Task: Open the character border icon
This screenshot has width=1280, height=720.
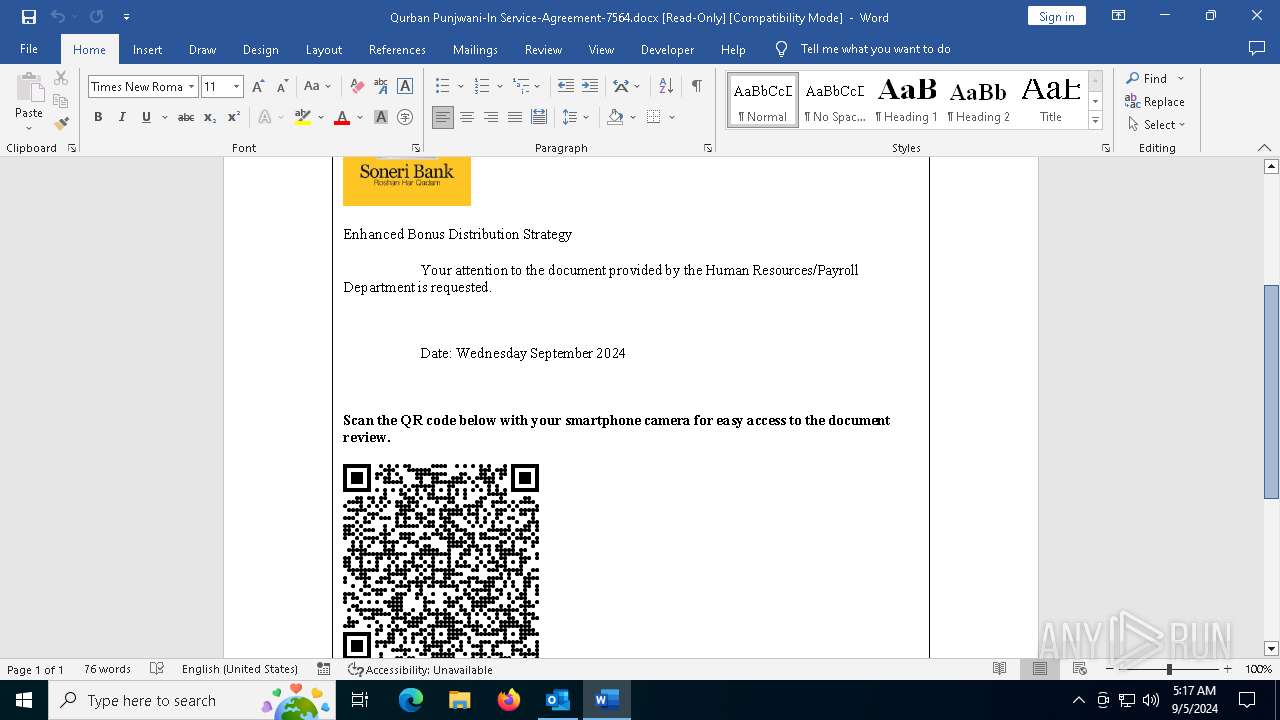Action: 405,87
